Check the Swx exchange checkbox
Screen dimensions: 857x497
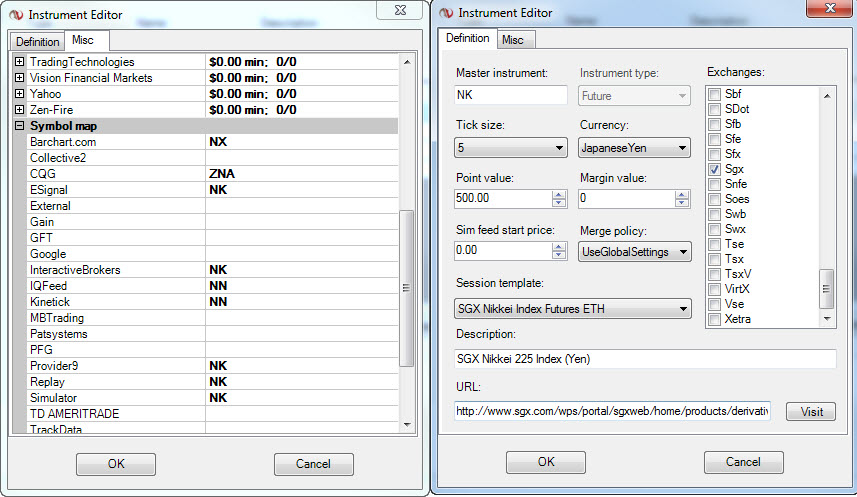(714, 229)
